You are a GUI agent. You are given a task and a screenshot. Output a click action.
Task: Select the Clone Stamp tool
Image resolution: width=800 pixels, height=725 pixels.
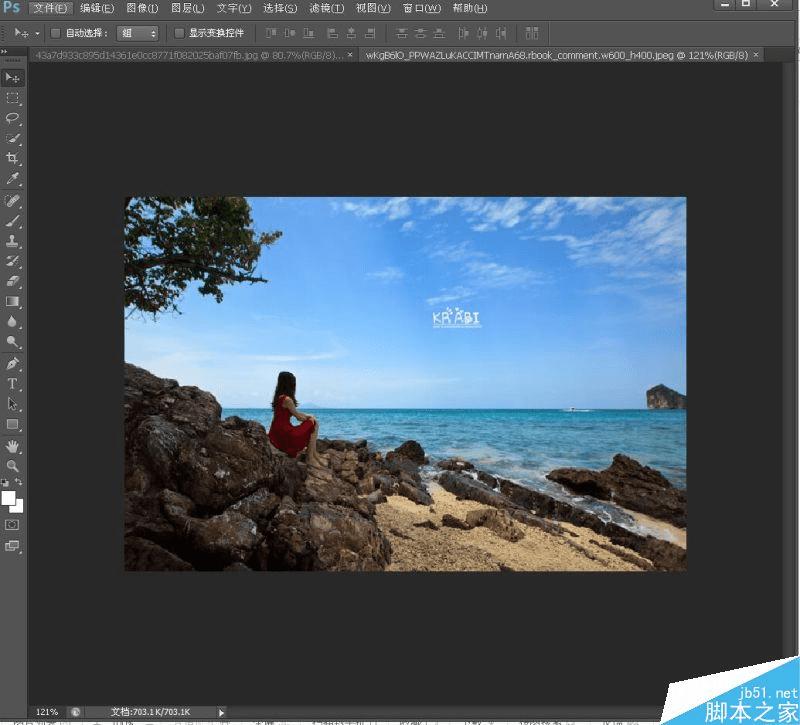point(12,241)
